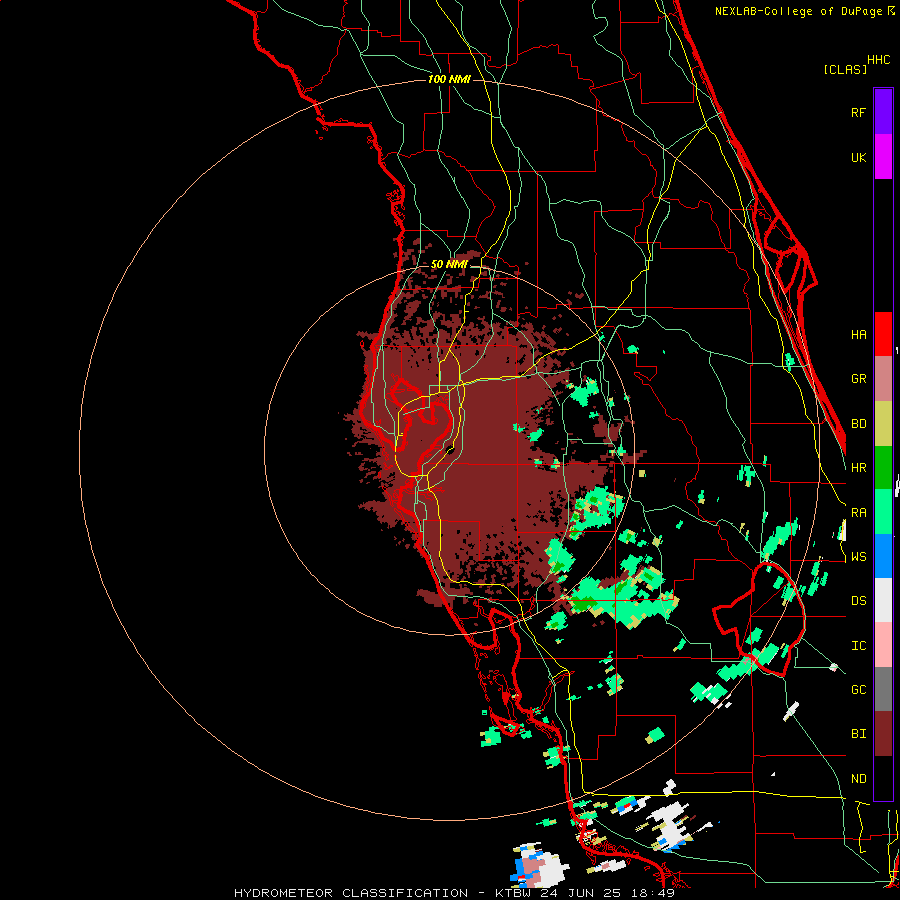Click the 50 NMI range ring label
The height and width of the screenshot is (900, 900).
point(449,265)
